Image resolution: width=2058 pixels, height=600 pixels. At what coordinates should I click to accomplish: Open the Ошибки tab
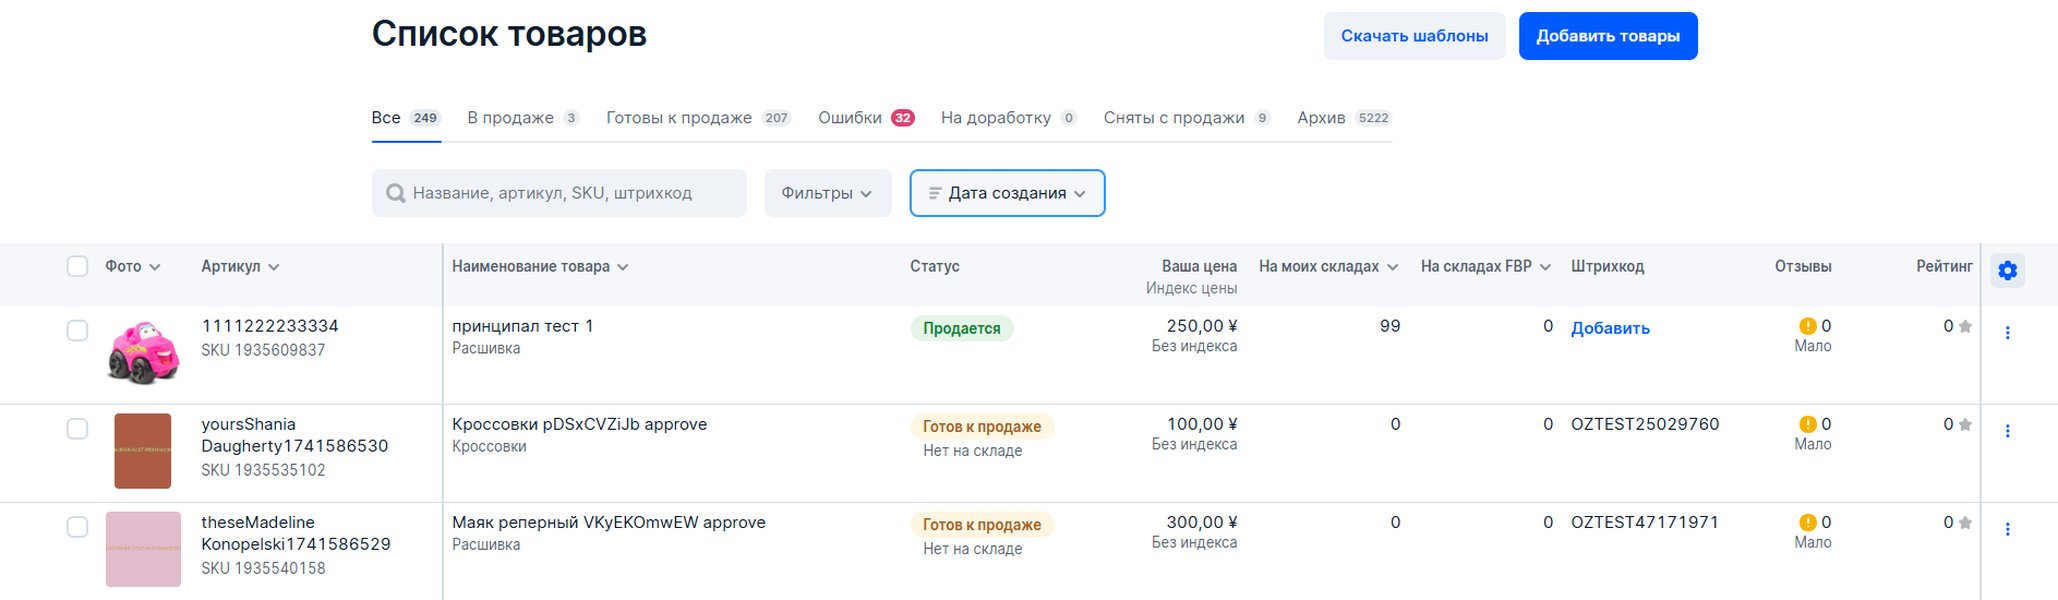coord(866,118)
